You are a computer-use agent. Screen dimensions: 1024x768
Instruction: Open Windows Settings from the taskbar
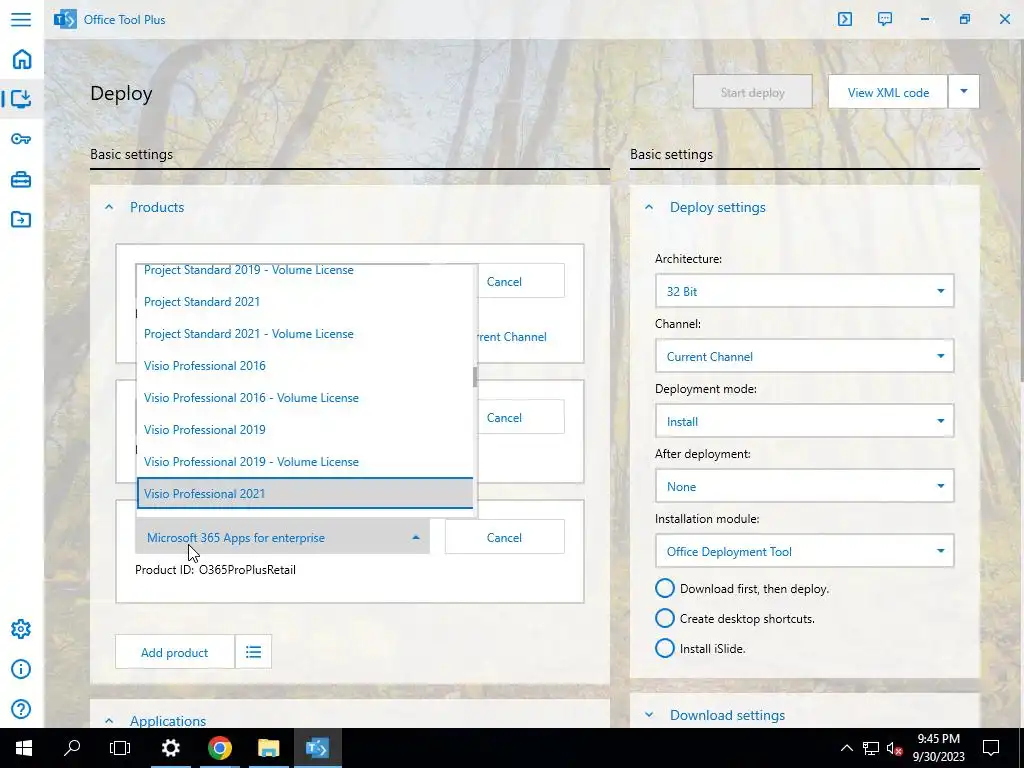(170, 748)
